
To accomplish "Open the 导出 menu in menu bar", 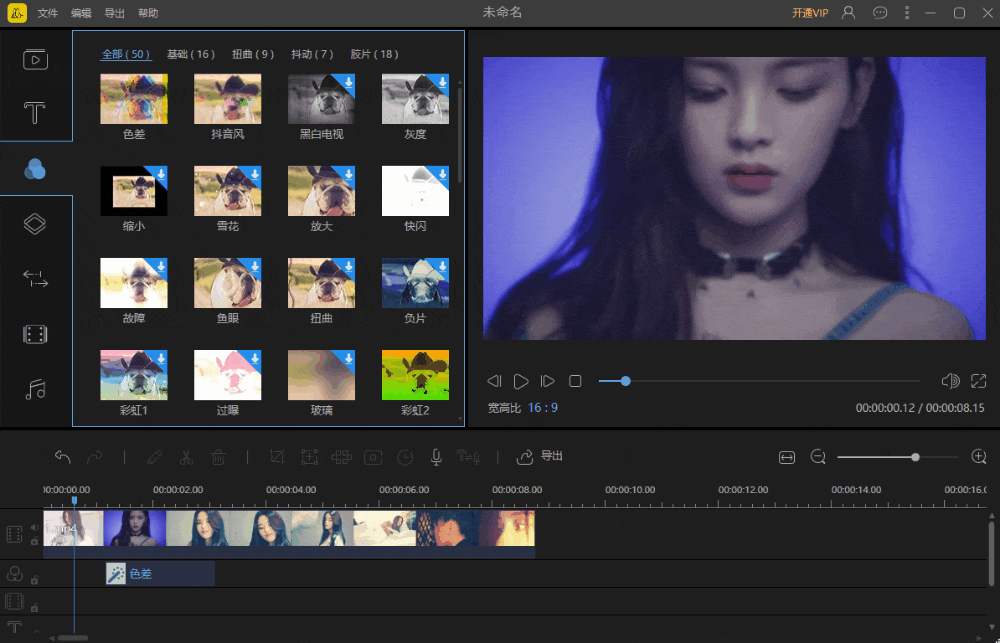I will [x=115, y=13].
